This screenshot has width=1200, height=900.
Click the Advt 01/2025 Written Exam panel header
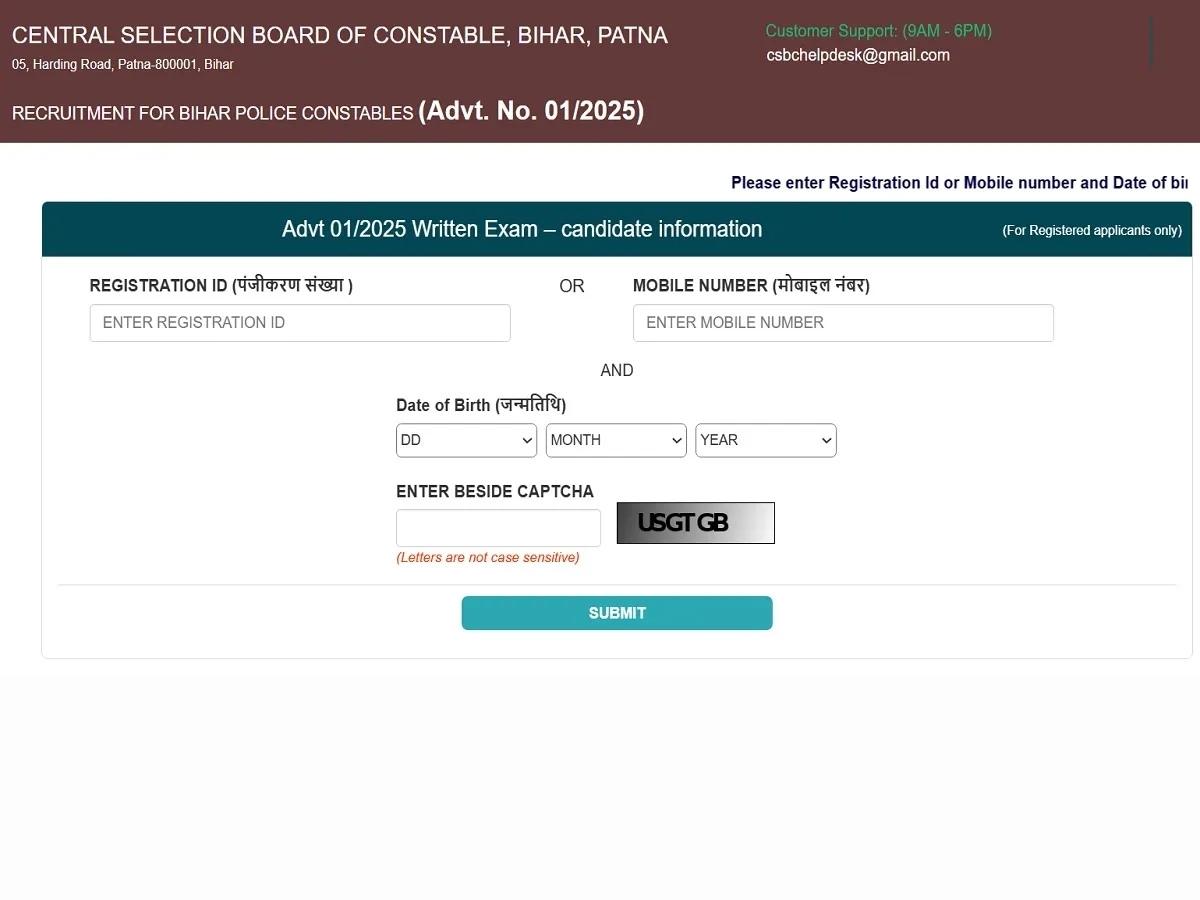[522, 229]
